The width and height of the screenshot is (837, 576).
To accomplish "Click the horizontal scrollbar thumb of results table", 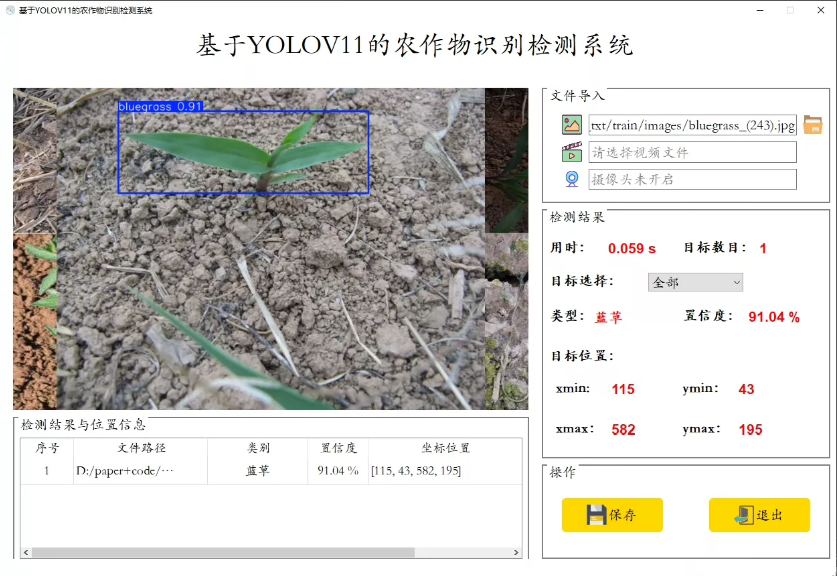I will [223, 553].
